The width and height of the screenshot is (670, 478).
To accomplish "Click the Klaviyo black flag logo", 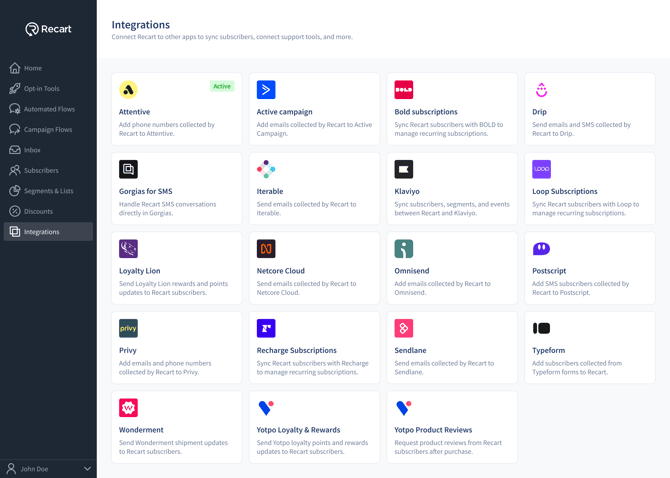I will pos(404,169).
